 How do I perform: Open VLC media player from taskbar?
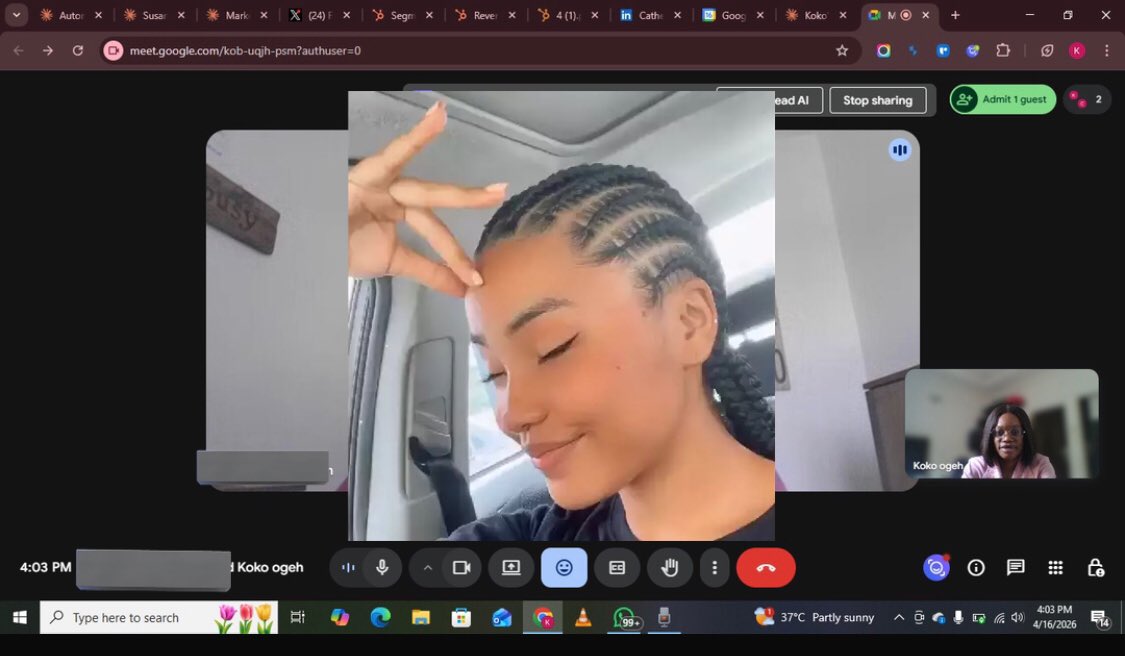(583, 617)
